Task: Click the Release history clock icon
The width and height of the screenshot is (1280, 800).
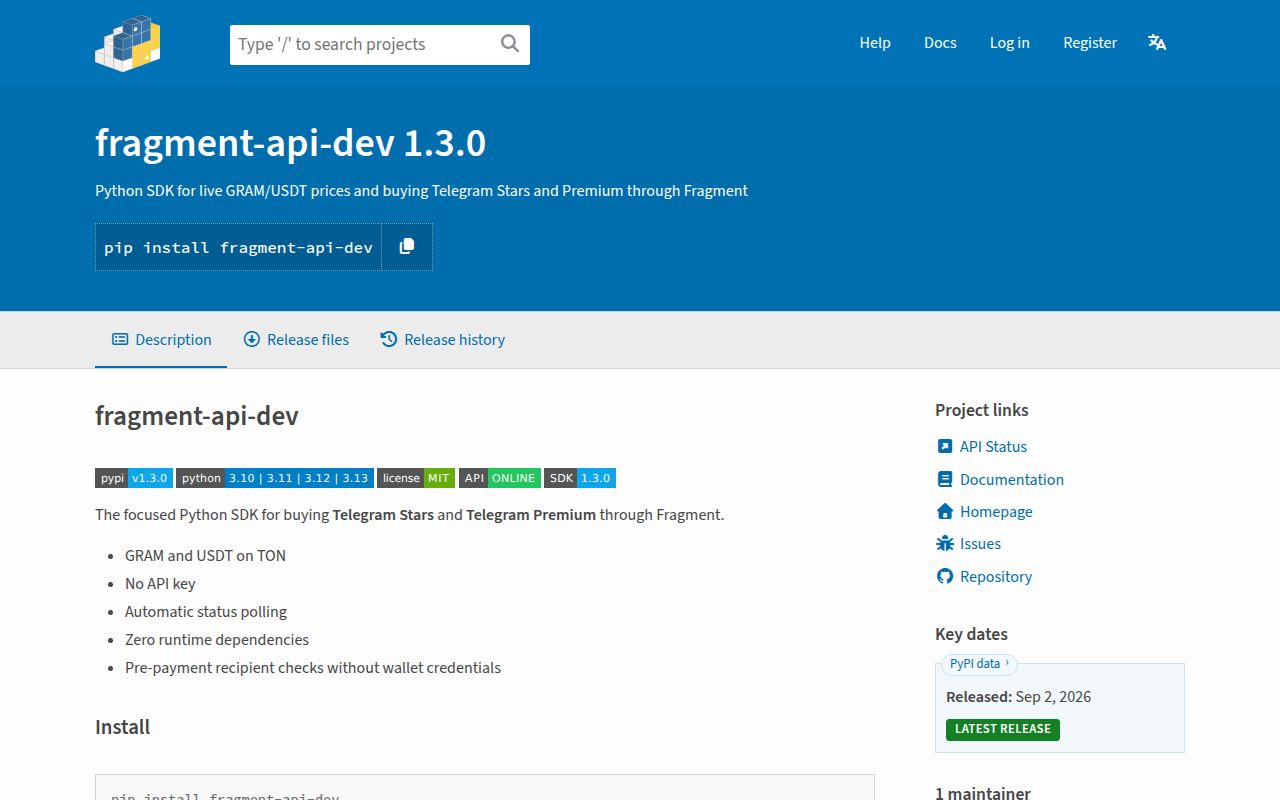Action: (x=389, y=340)
